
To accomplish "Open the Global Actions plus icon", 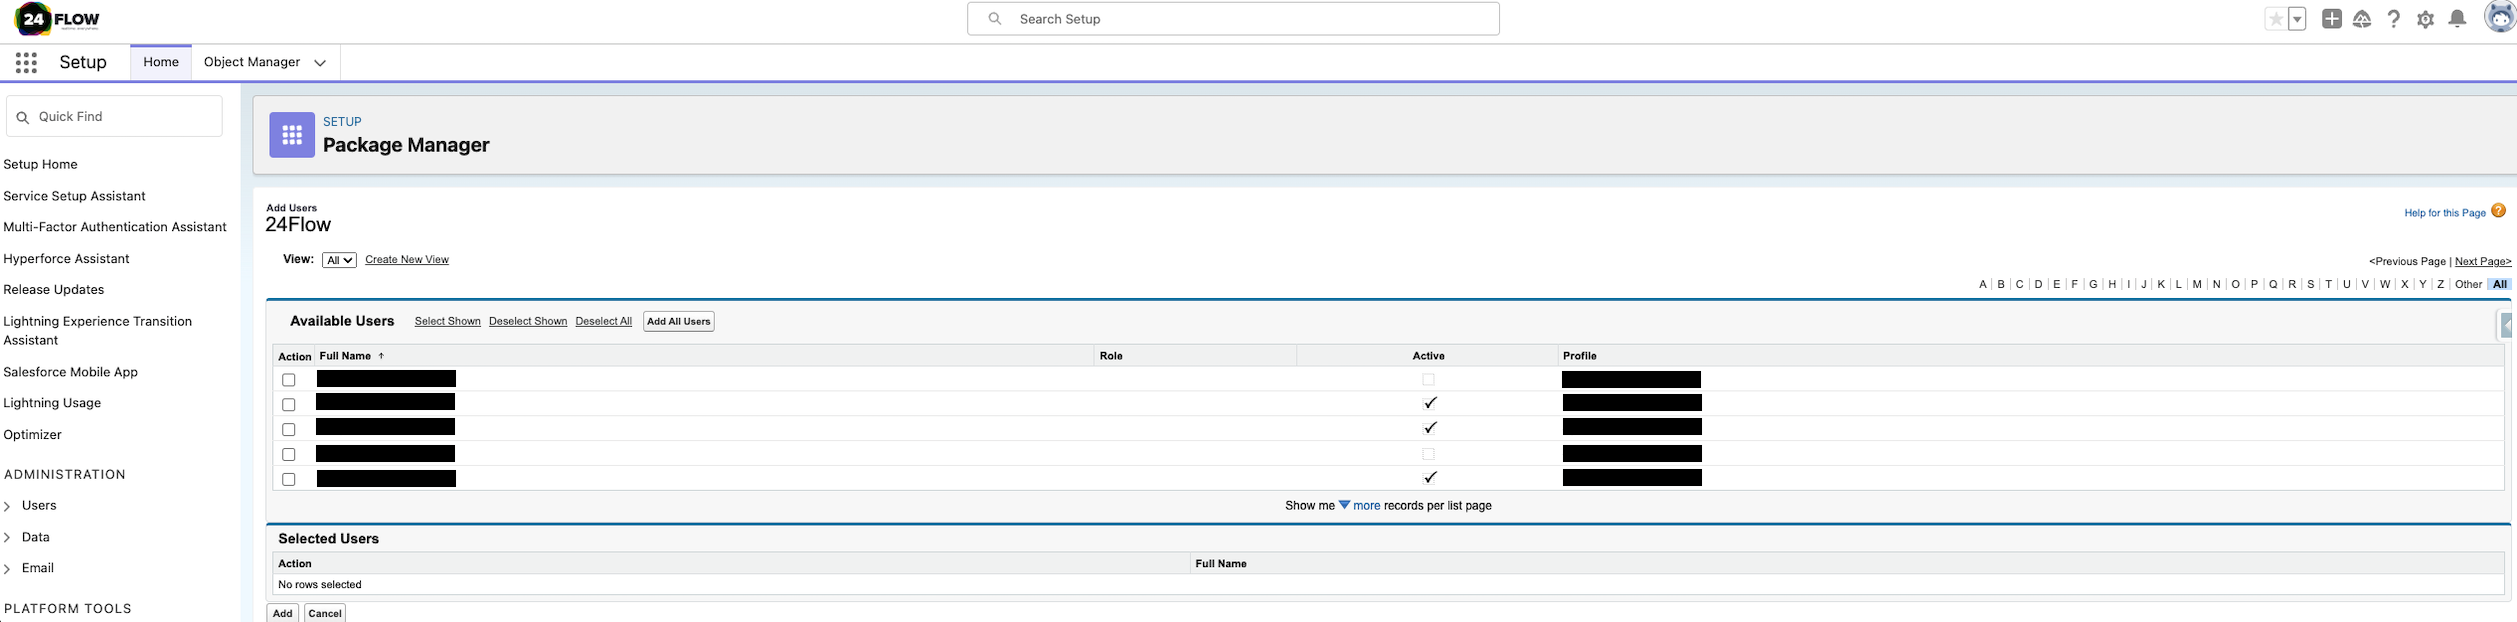I will coord(2332,19).
